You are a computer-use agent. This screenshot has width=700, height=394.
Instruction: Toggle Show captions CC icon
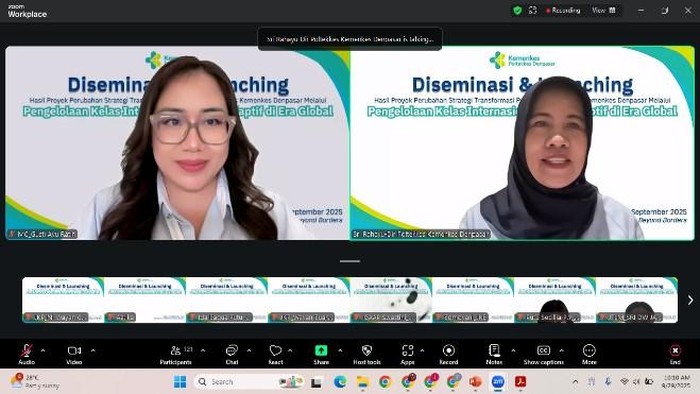[x=543, y=351]
